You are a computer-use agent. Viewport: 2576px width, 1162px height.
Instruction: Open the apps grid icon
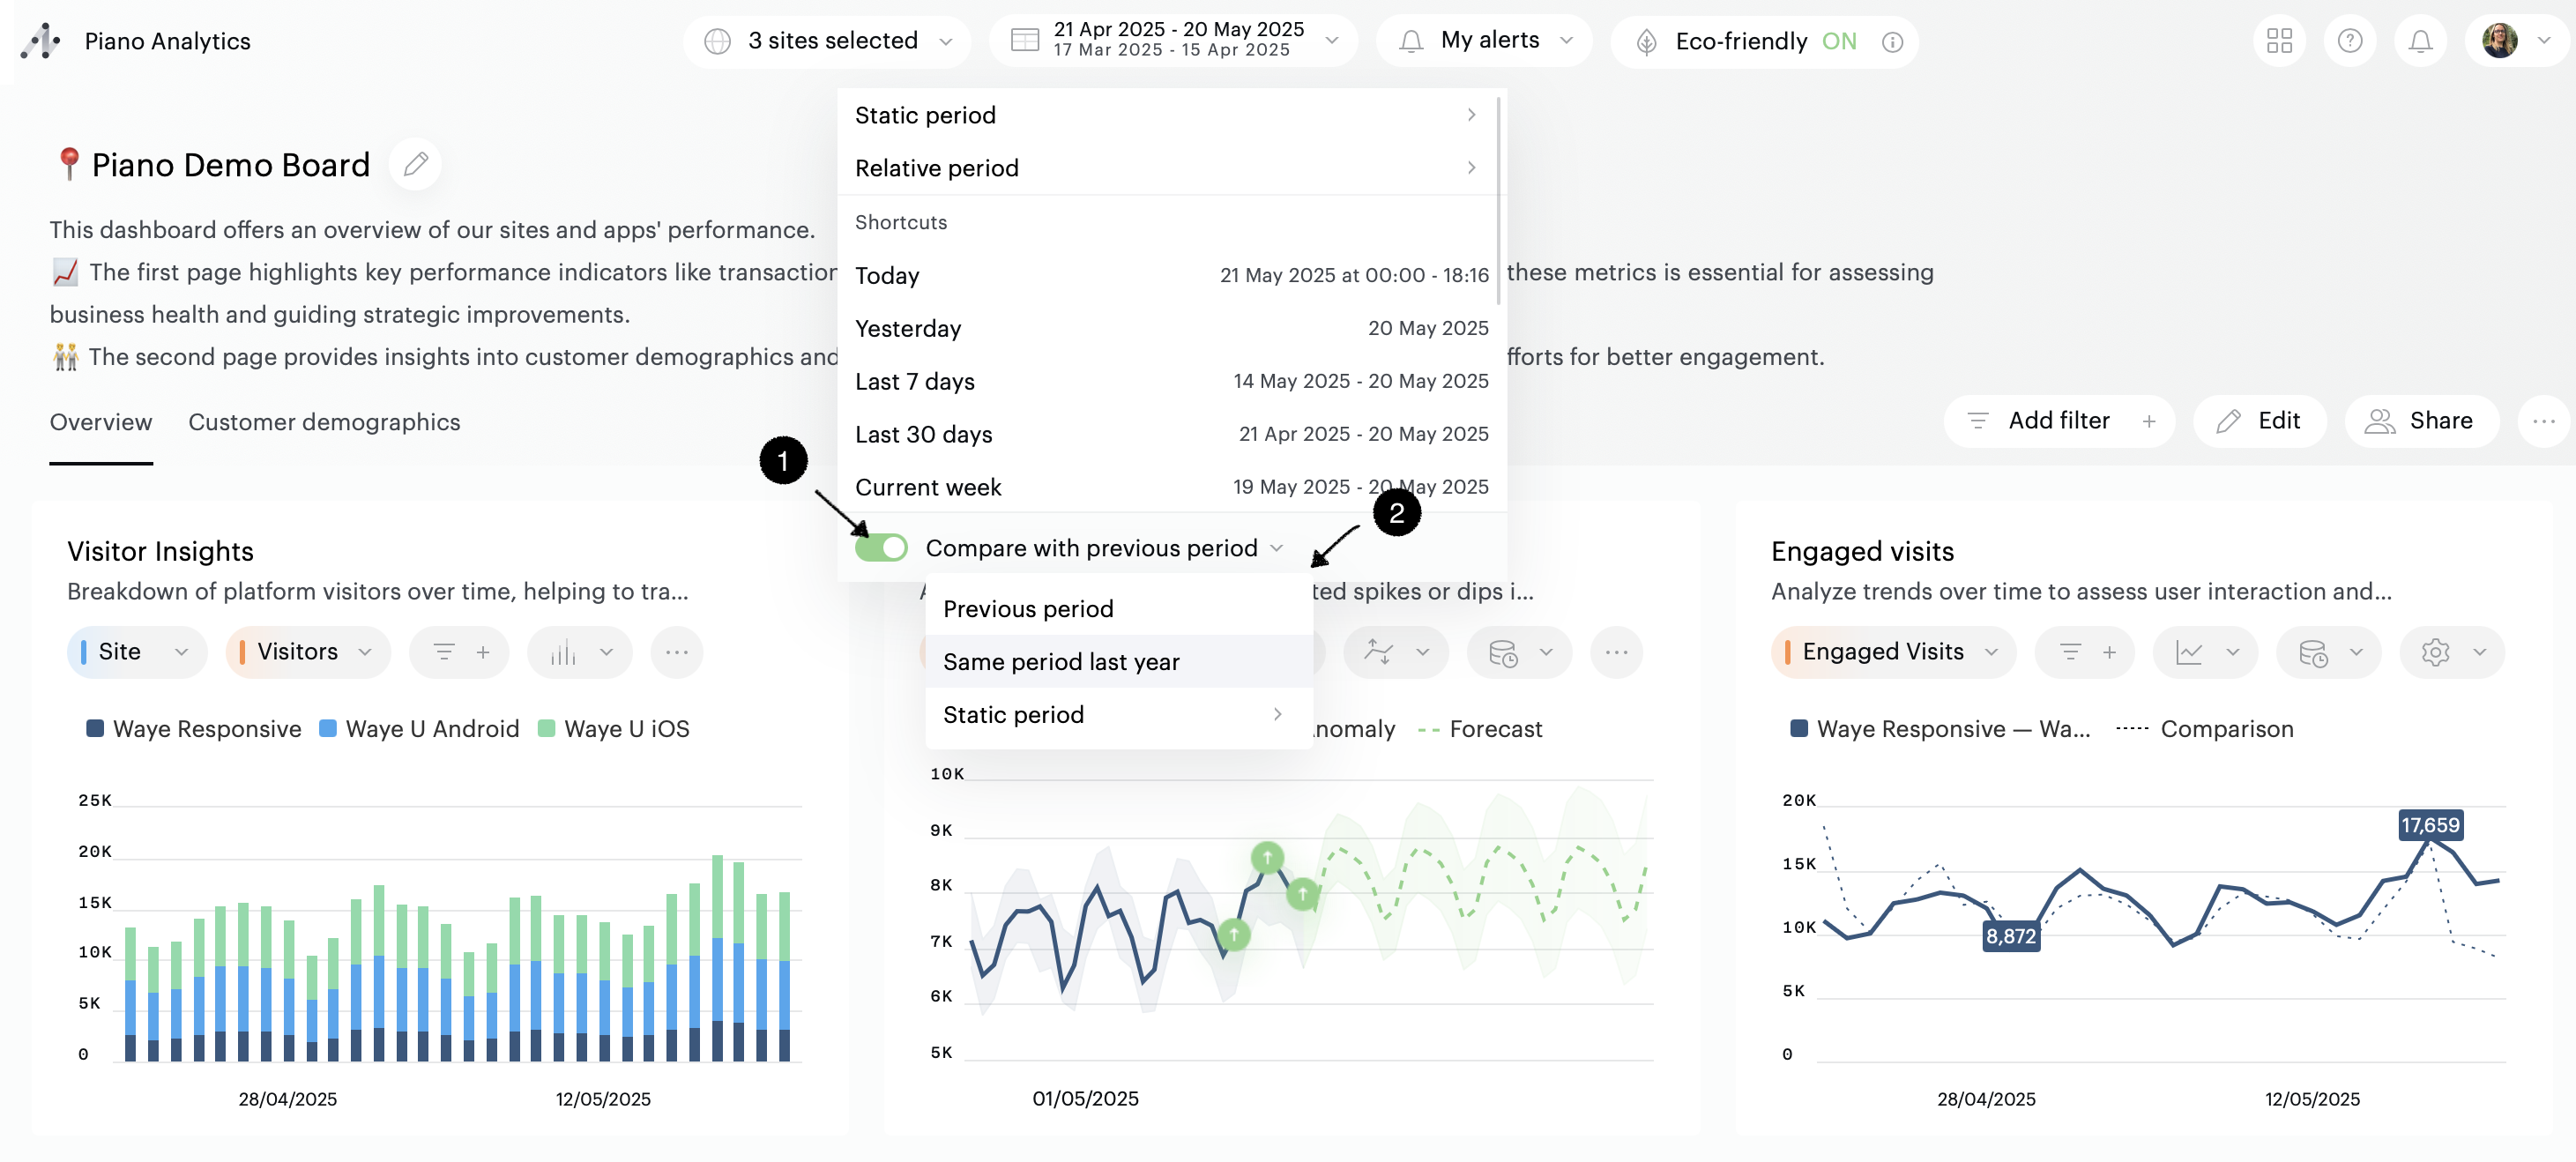point(2279,41)
